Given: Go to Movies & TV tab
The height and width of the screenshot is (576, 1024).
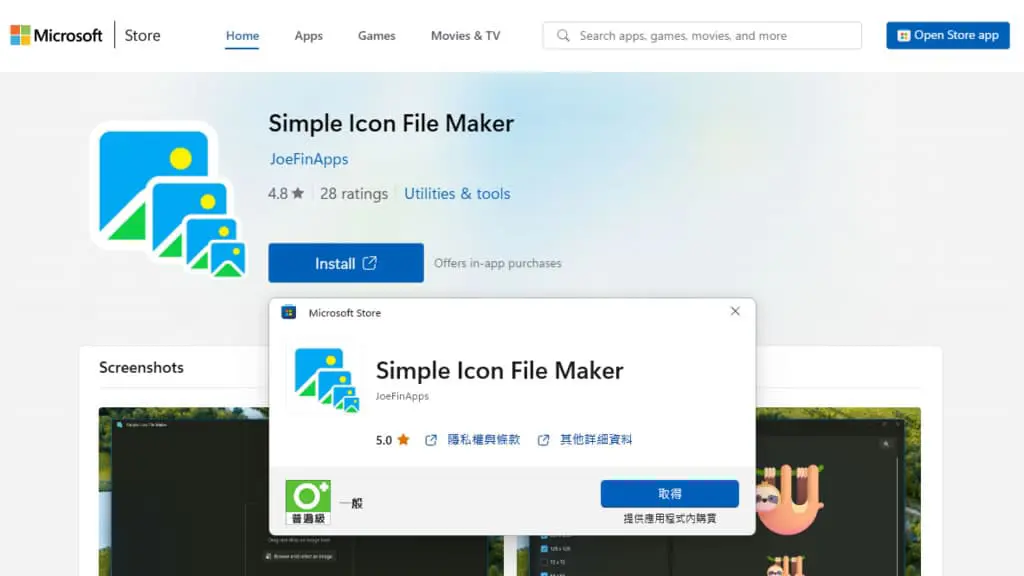Looking at the screenshot, I should [465, 36].
